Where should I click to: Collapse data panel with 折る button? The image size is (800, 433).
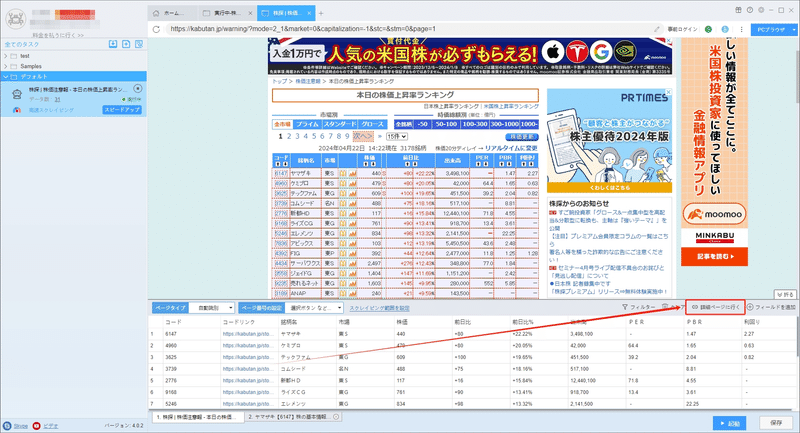coord(786,295)
